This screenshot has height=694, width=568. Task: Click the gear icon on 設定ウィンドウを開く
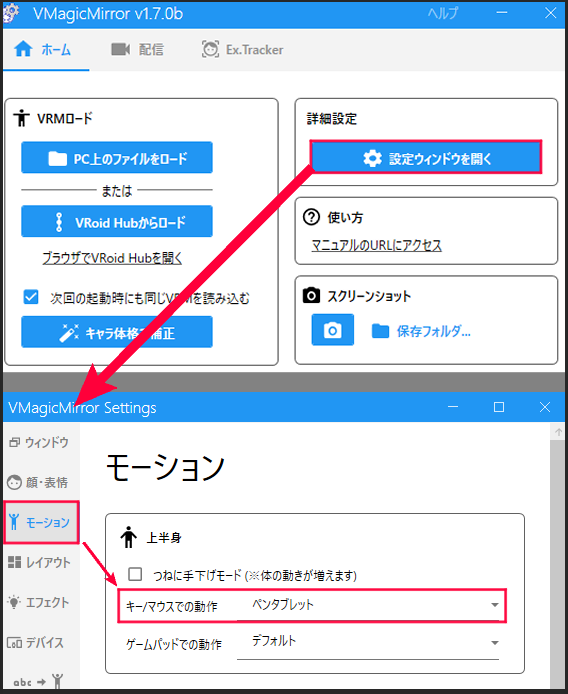coord(372,158)
